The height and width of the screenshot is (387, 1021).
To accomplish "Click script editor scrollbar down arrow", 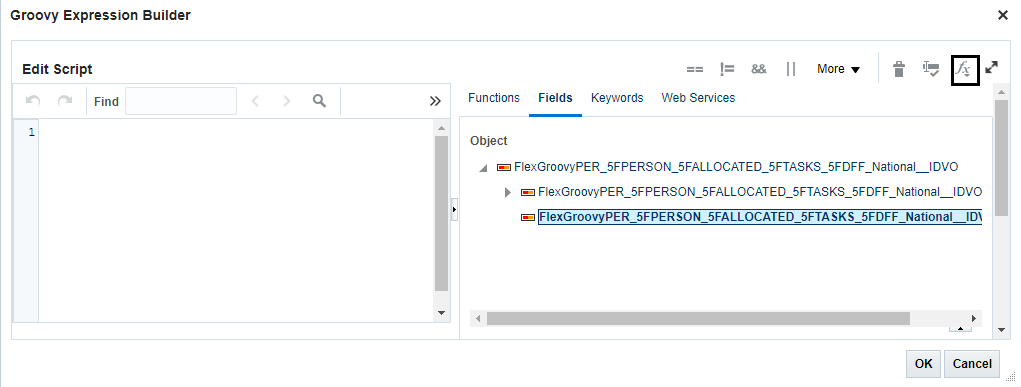I will pyautogui.click(x=441, y=313).
